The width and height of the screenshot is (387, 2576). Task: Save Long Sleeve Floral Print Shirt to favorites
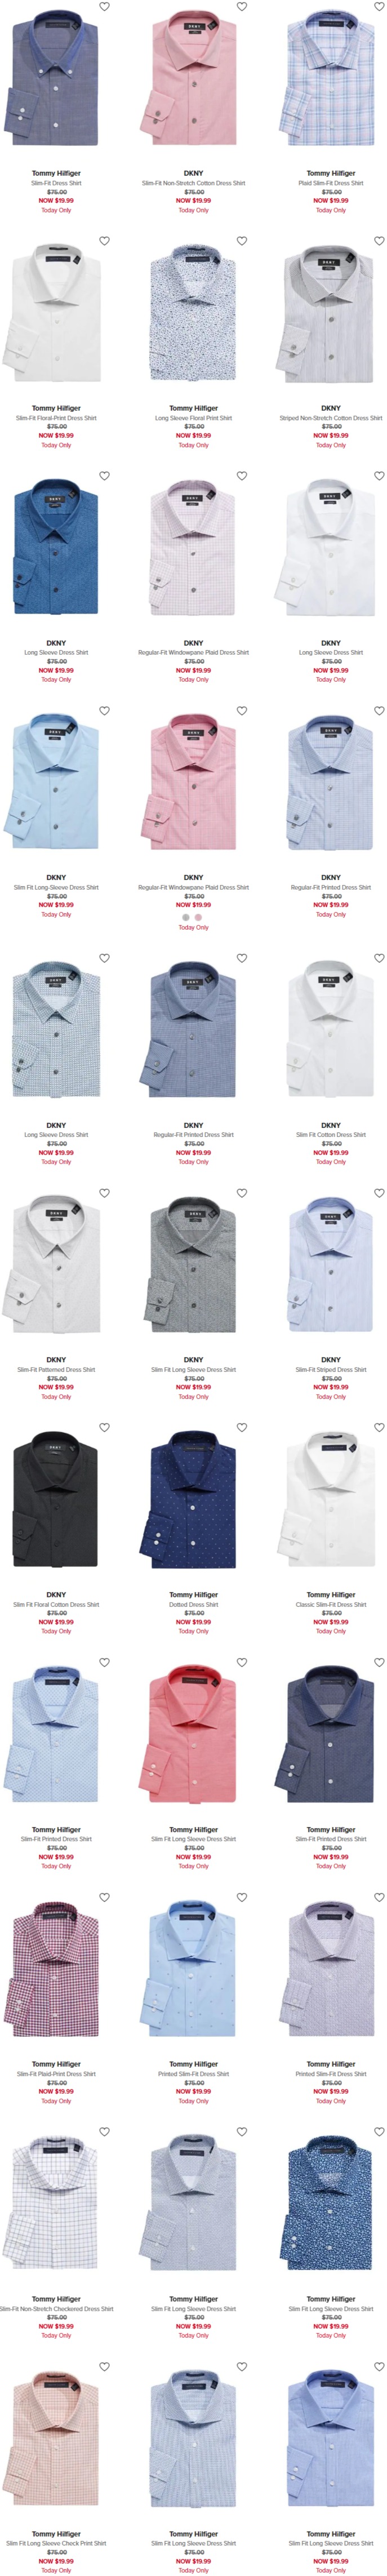pos(241,241)
